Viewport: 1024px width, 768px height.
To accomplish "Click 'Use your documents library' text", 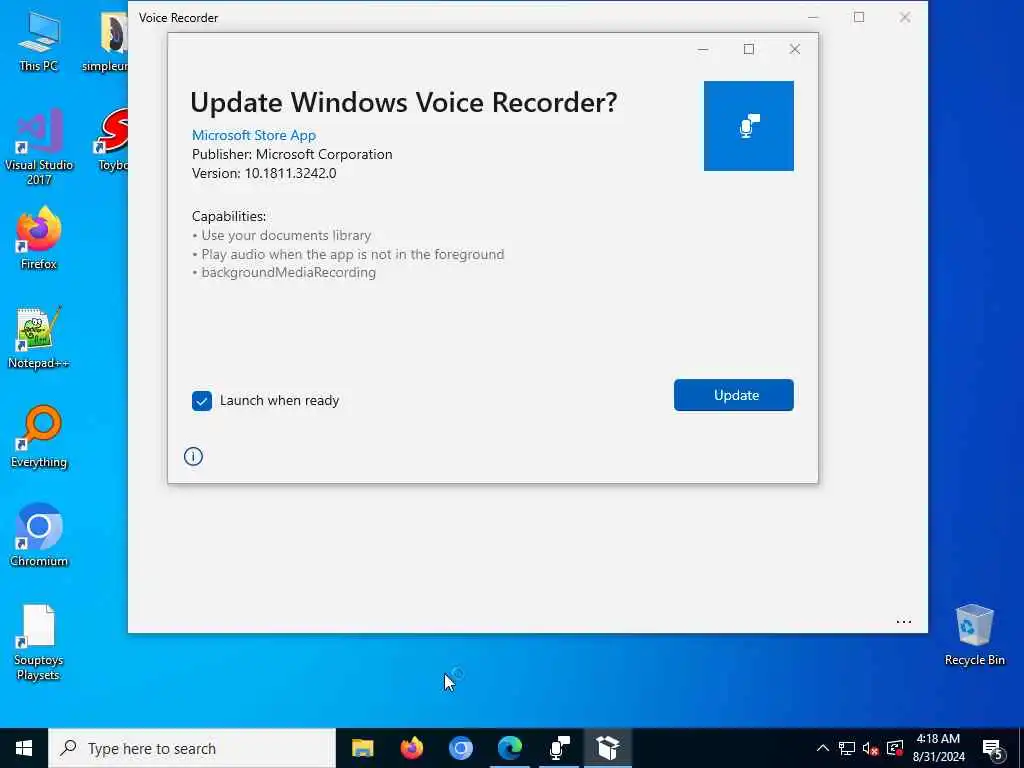I will click(286, 235).
